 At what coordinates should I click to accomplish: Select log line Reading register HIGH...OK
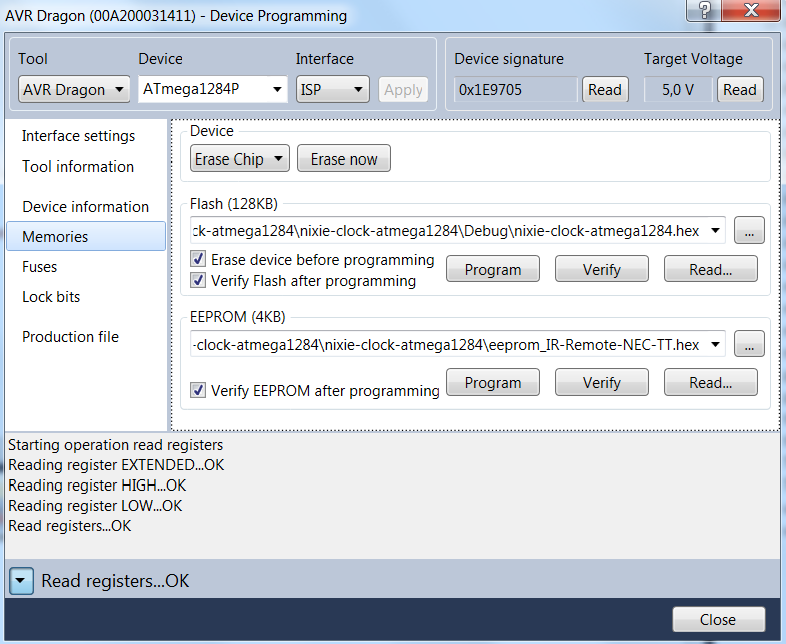(97, 485)
